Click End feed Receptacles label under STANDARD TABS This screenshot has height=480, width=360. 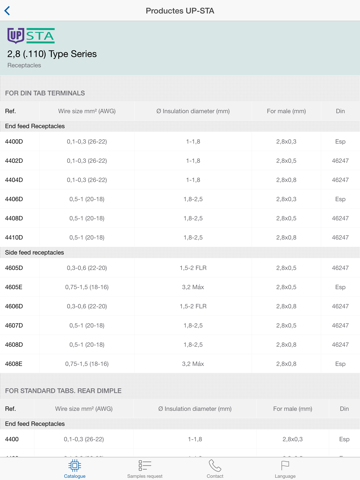point(35,424)
